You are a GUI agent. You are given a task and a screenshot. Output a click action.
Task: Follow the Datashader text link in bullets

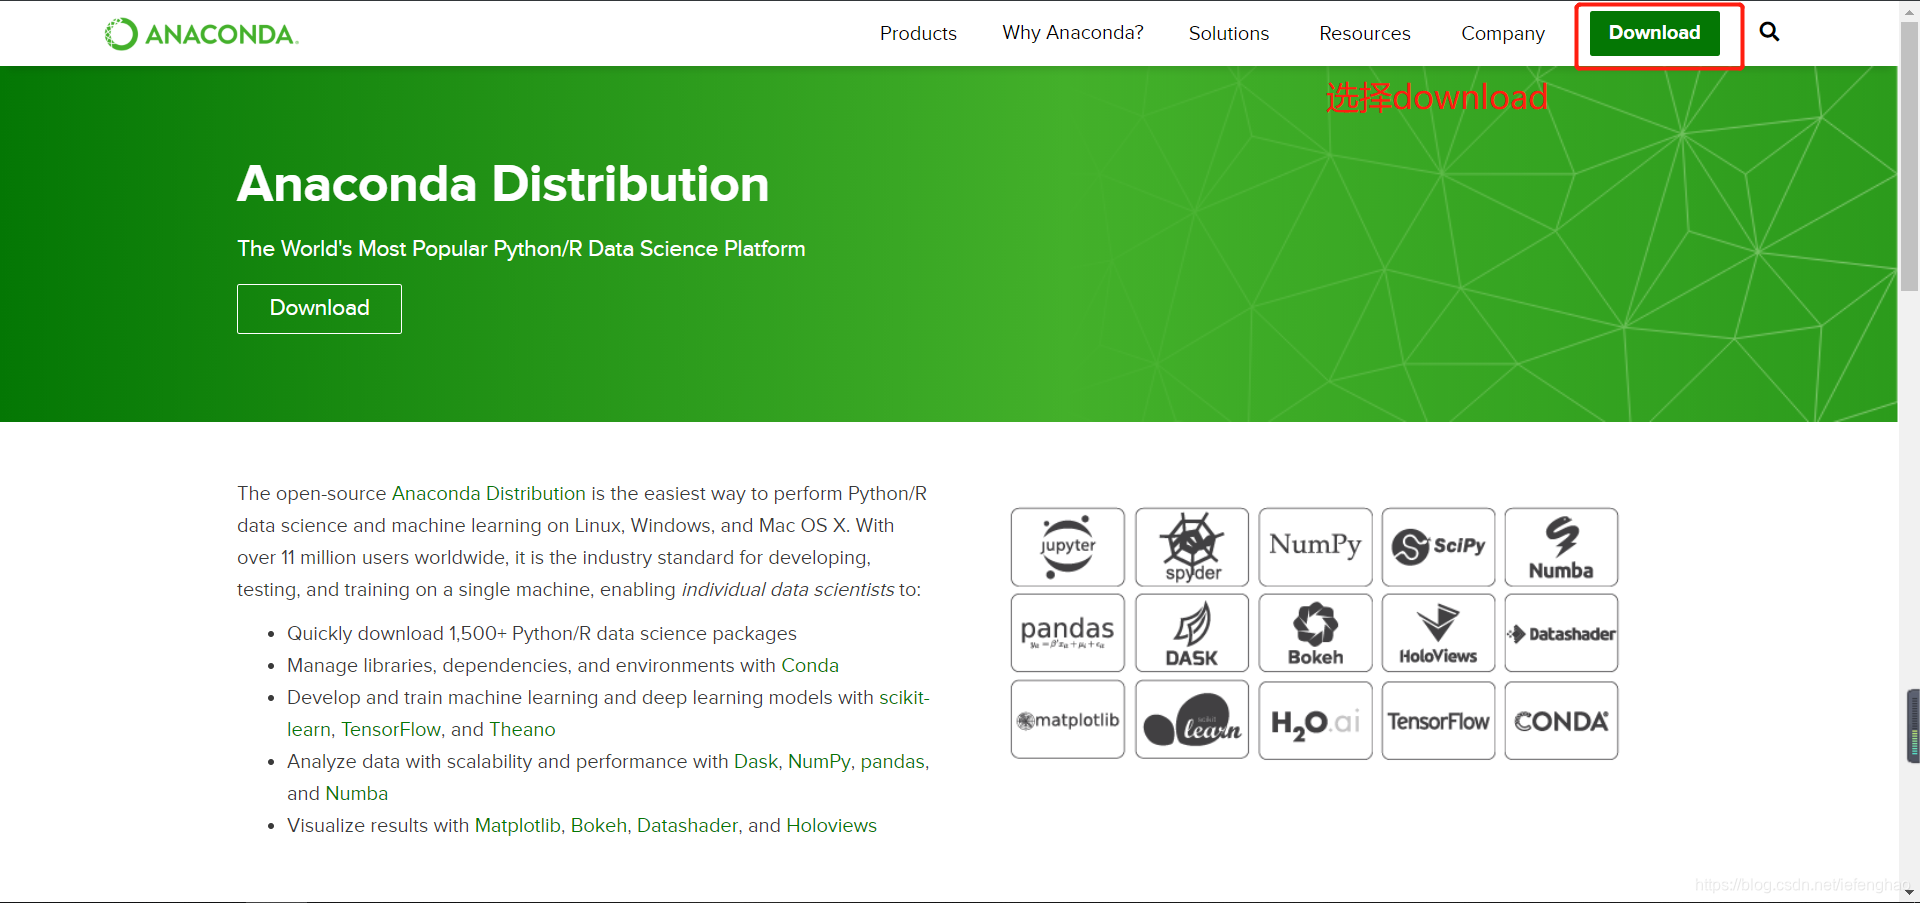tap(688, 825)
